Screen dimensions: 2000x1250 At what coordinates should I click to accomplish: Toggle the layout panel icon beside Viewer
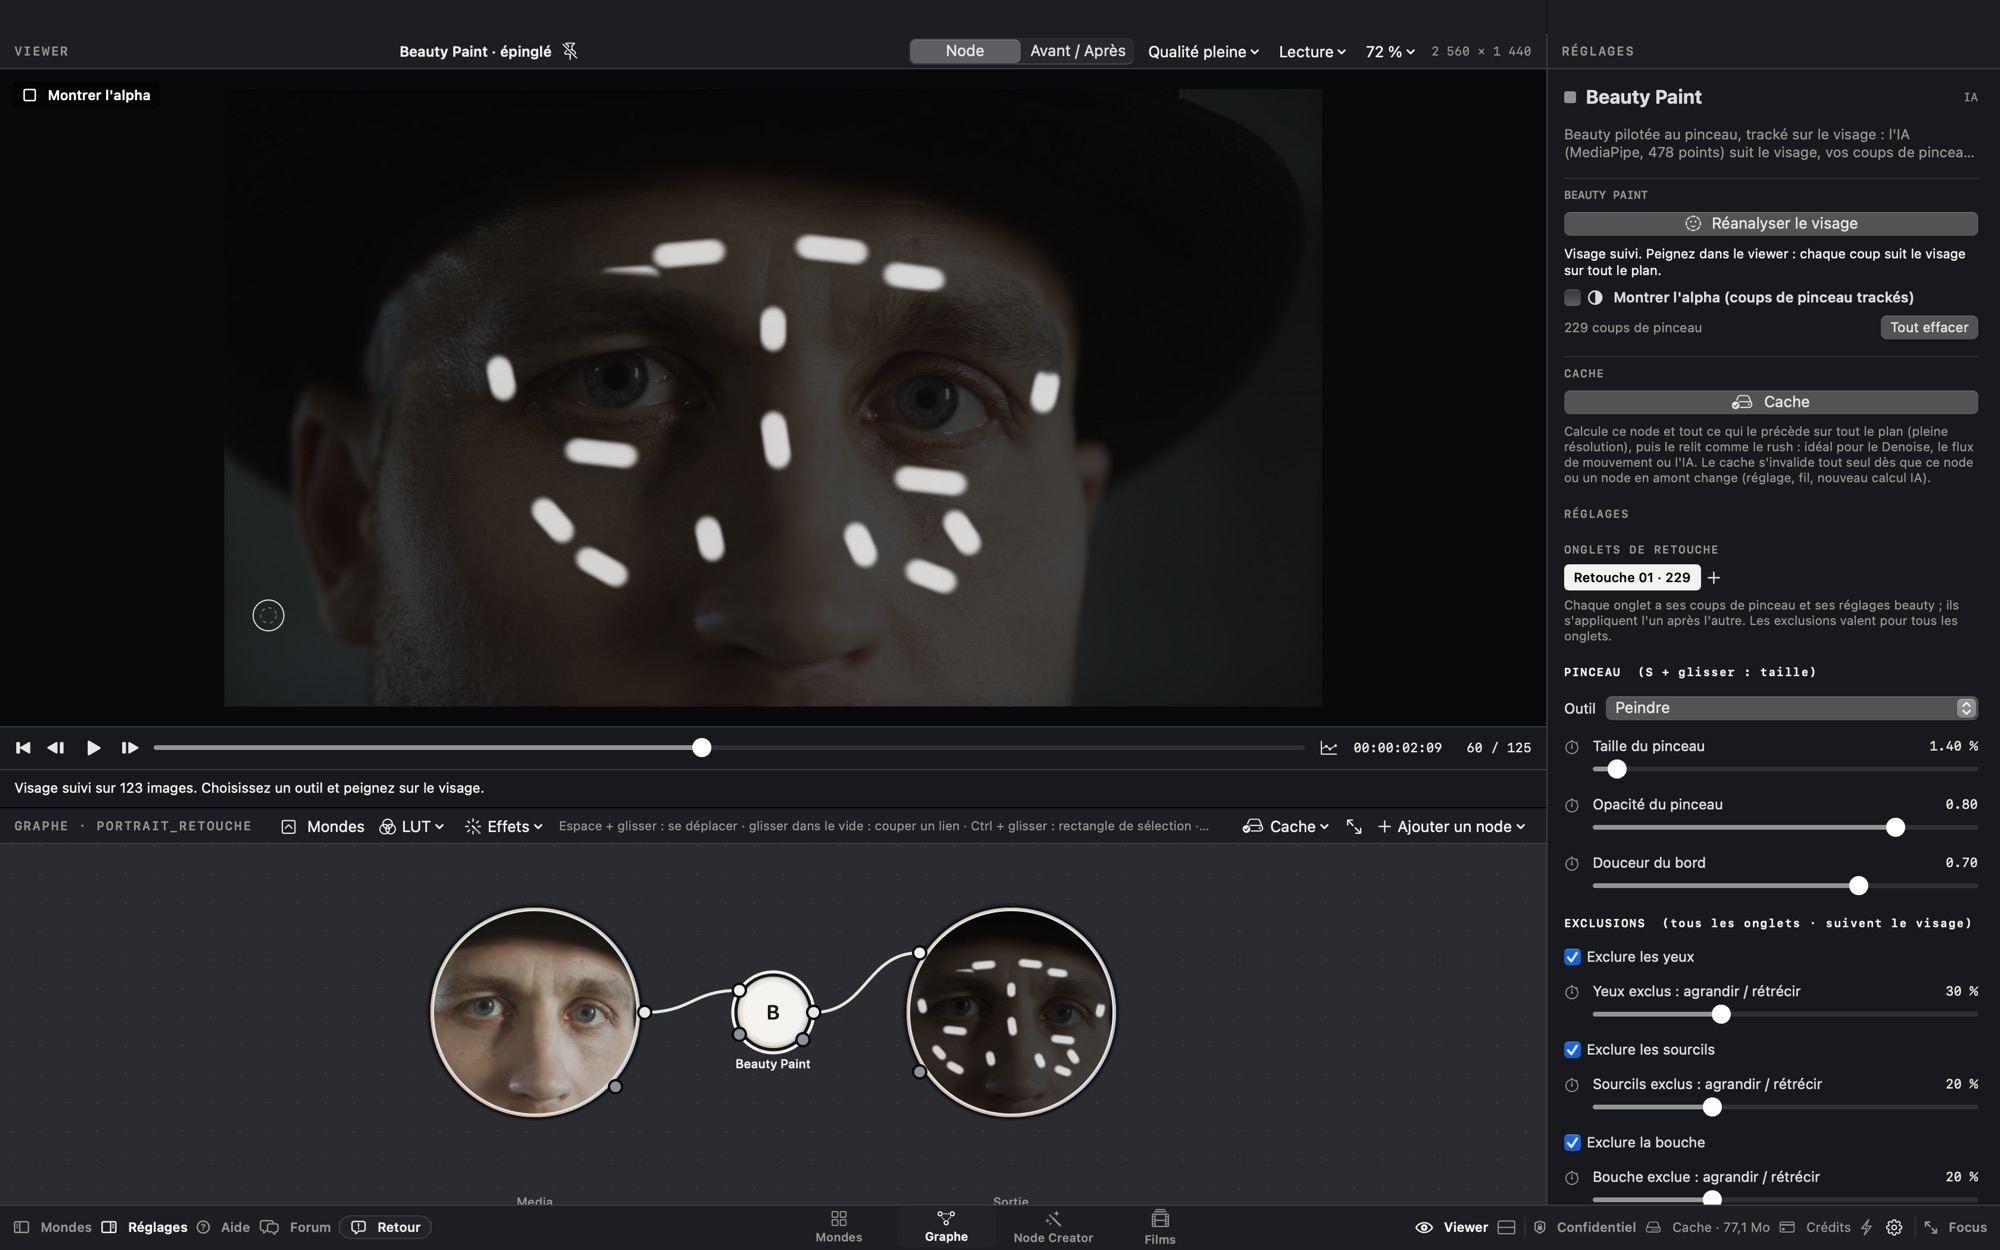click(x=1507, y=1227)
